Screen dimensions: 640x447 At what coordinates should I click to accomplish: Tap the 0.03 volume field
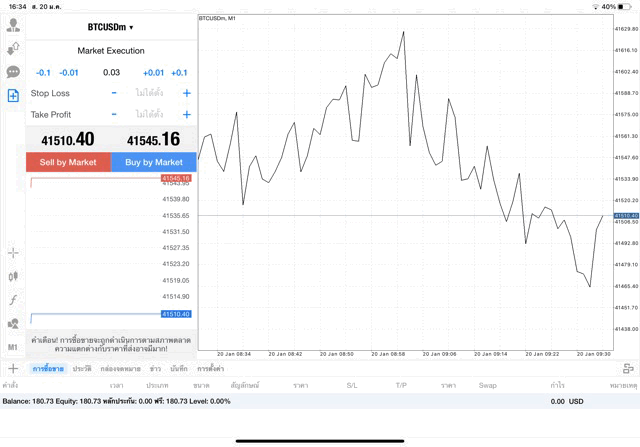111,73
